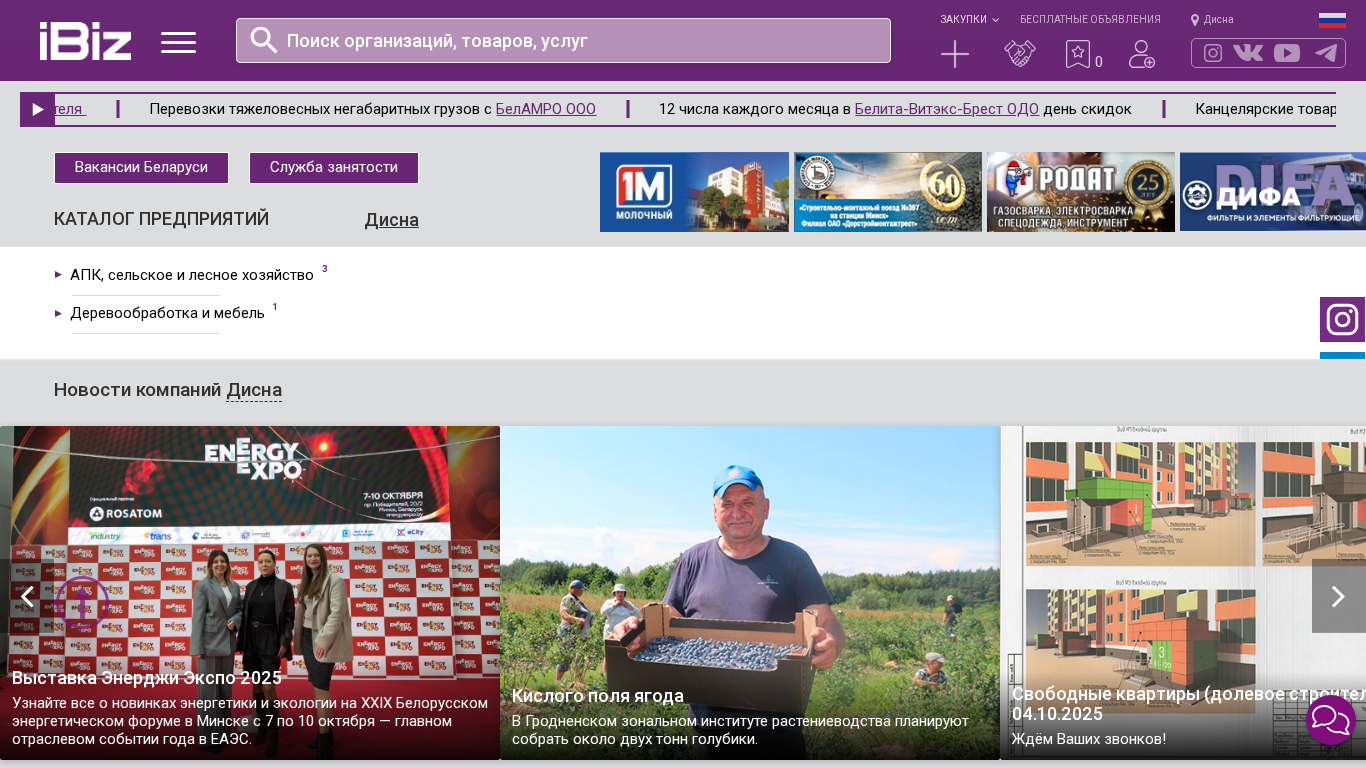Click the Служба занятости button

point(333,168)
